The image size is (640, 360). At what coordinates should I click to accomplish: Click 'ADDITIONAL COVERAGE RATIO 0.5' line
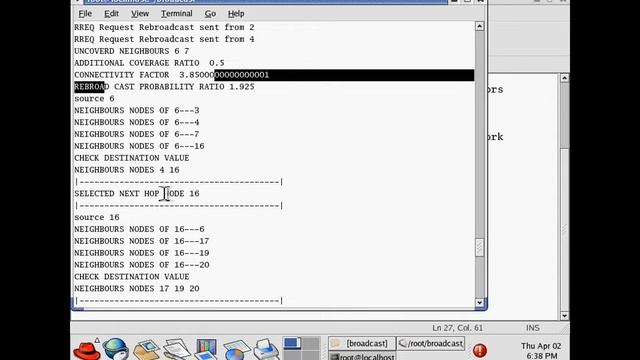click(149, 63)
